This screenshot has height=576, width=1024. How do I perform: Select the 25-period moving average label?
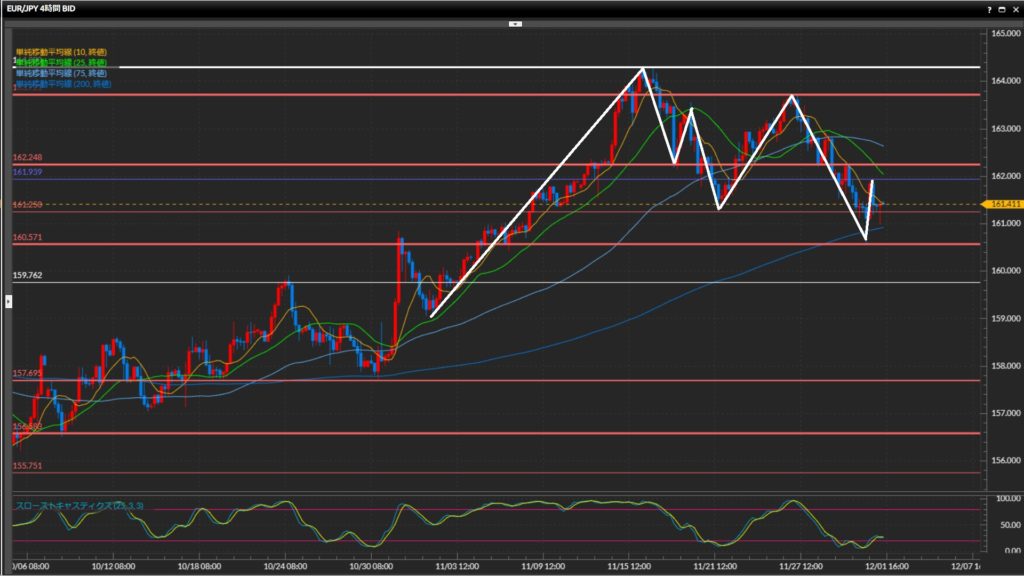click(61, 62)
